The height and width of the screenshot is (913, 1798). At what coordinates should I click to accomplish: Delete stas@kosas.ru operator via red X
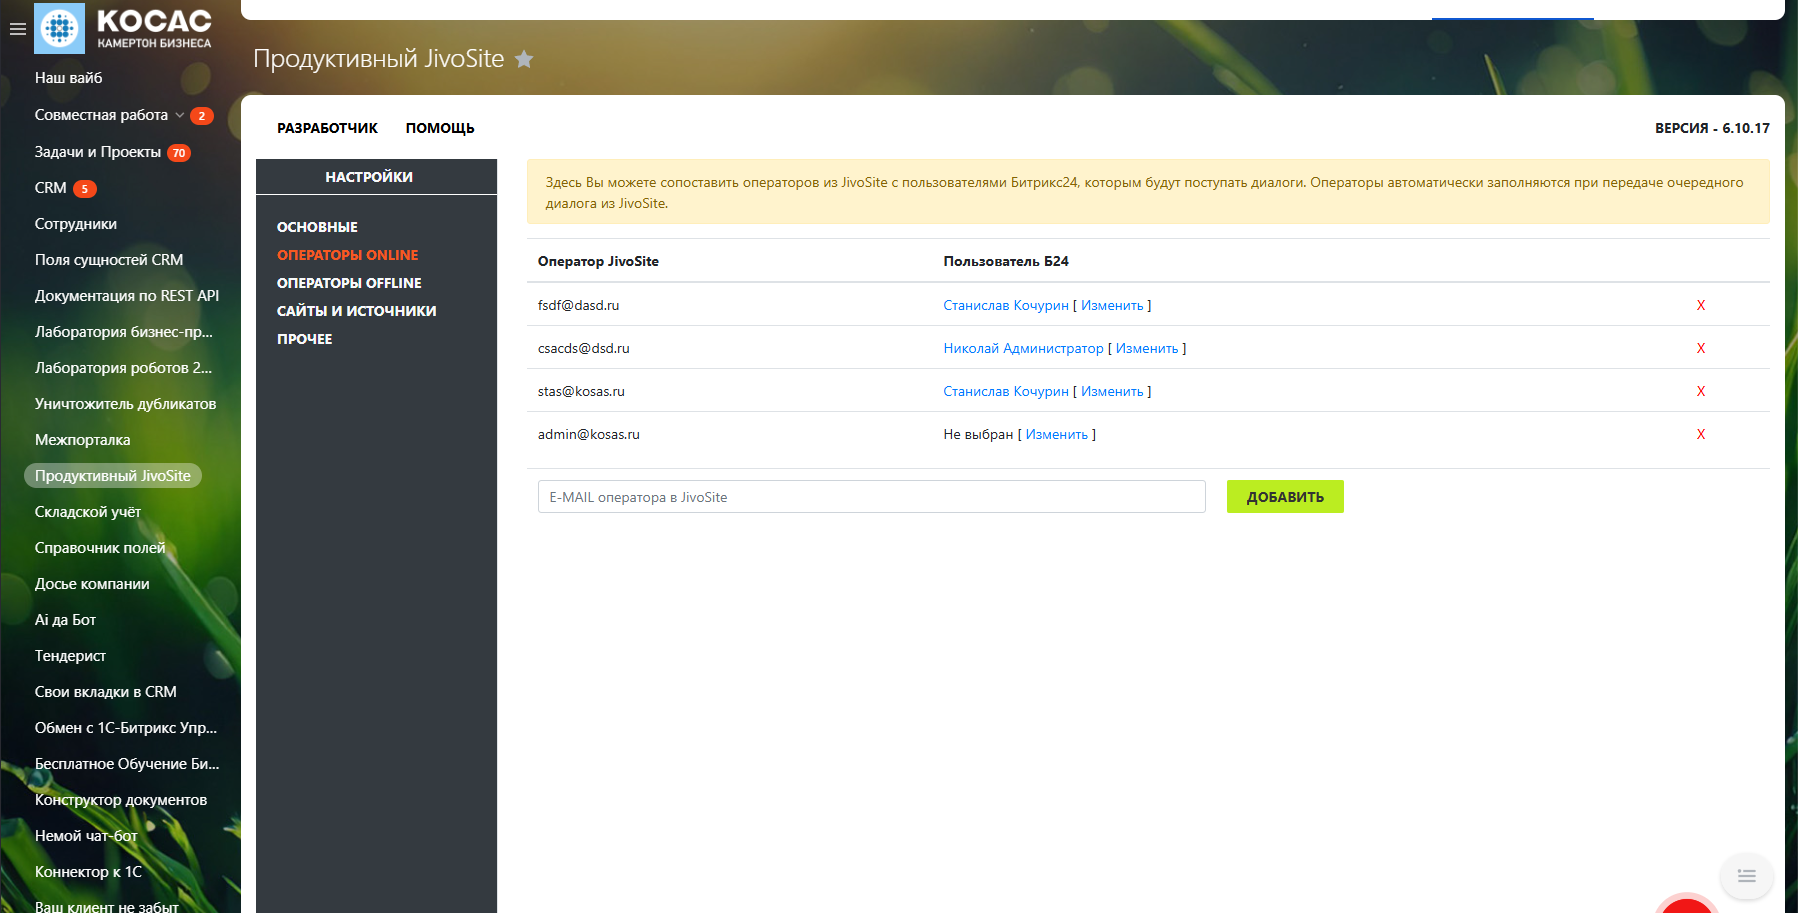coord(1700,391)
